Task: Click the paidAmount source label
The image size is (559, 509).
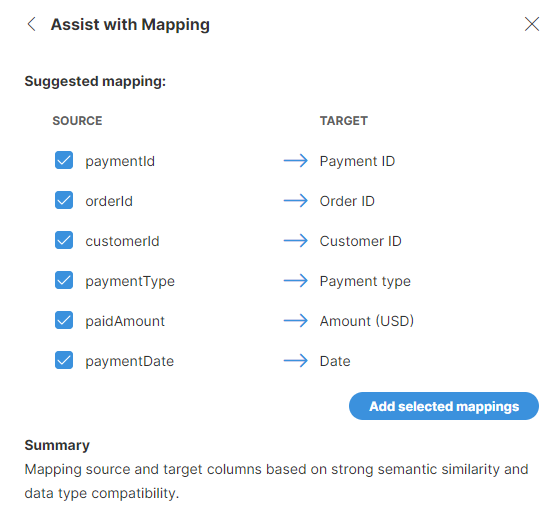Action: click(125, 321)
